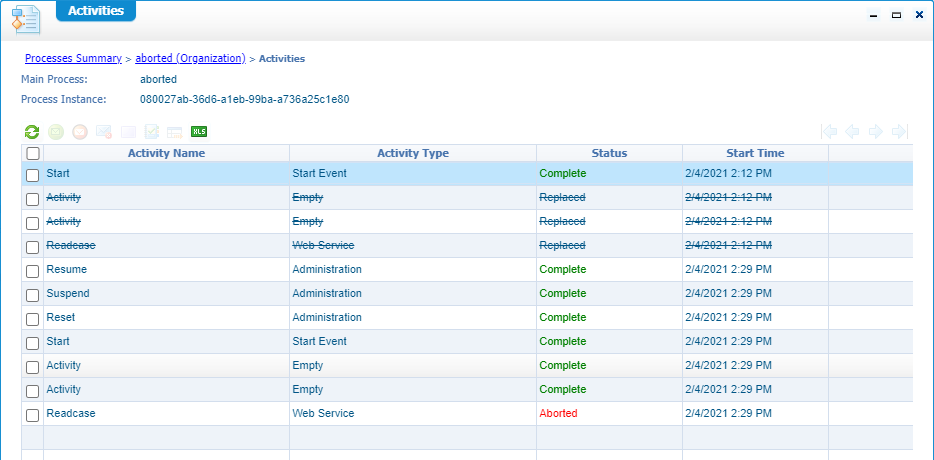Screen dimensions: 934x460
Task: Go to the first page arrow
Action: 829,132
